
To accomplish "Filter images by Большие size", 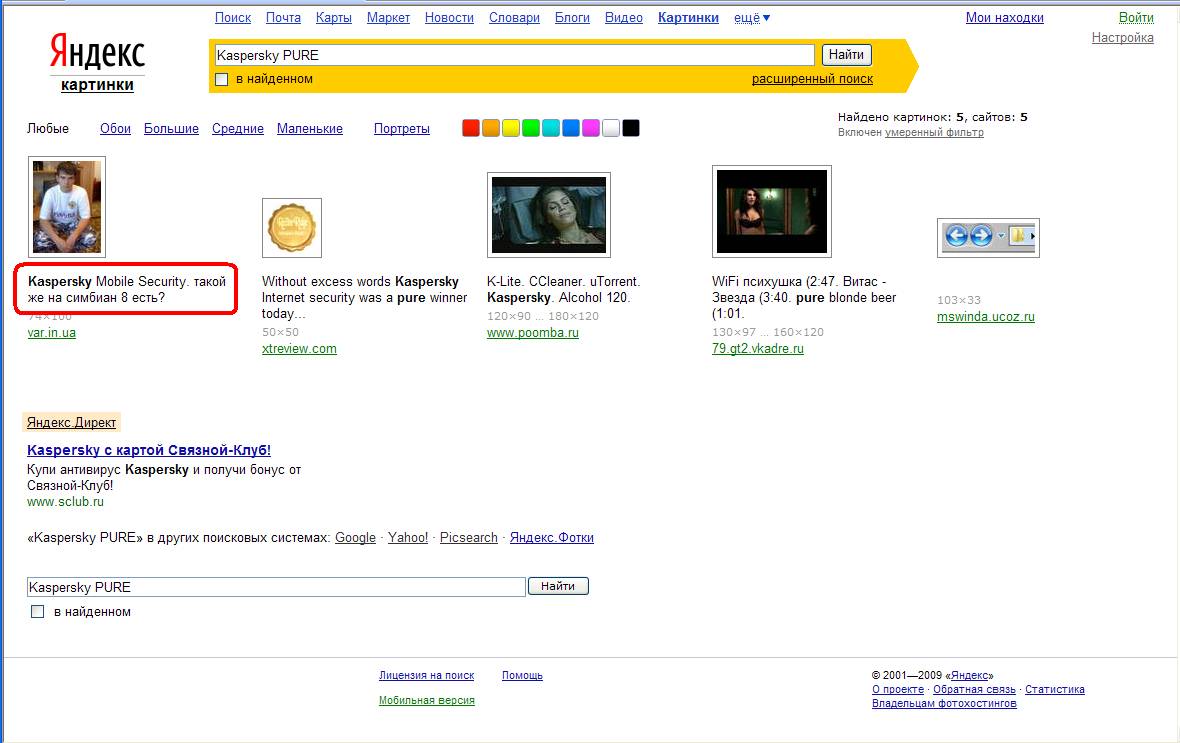I will click(x=171, y=129).
